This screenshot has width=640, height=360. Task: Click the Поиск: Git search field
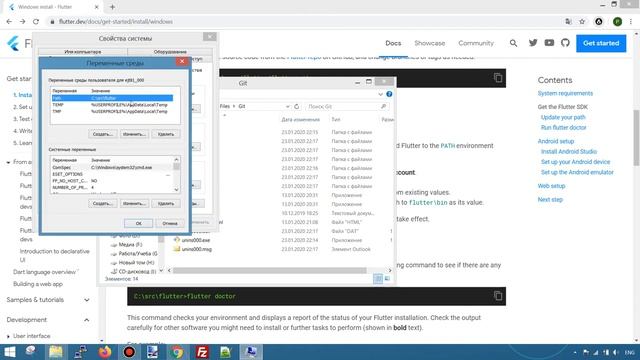coord(347,107)
